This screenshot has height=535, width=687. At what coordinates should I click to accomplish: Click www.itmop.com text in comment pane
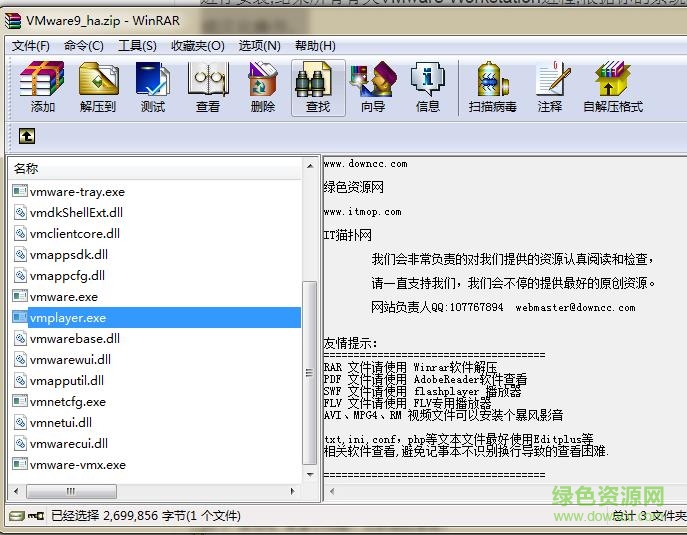click(x=362, y=212)
